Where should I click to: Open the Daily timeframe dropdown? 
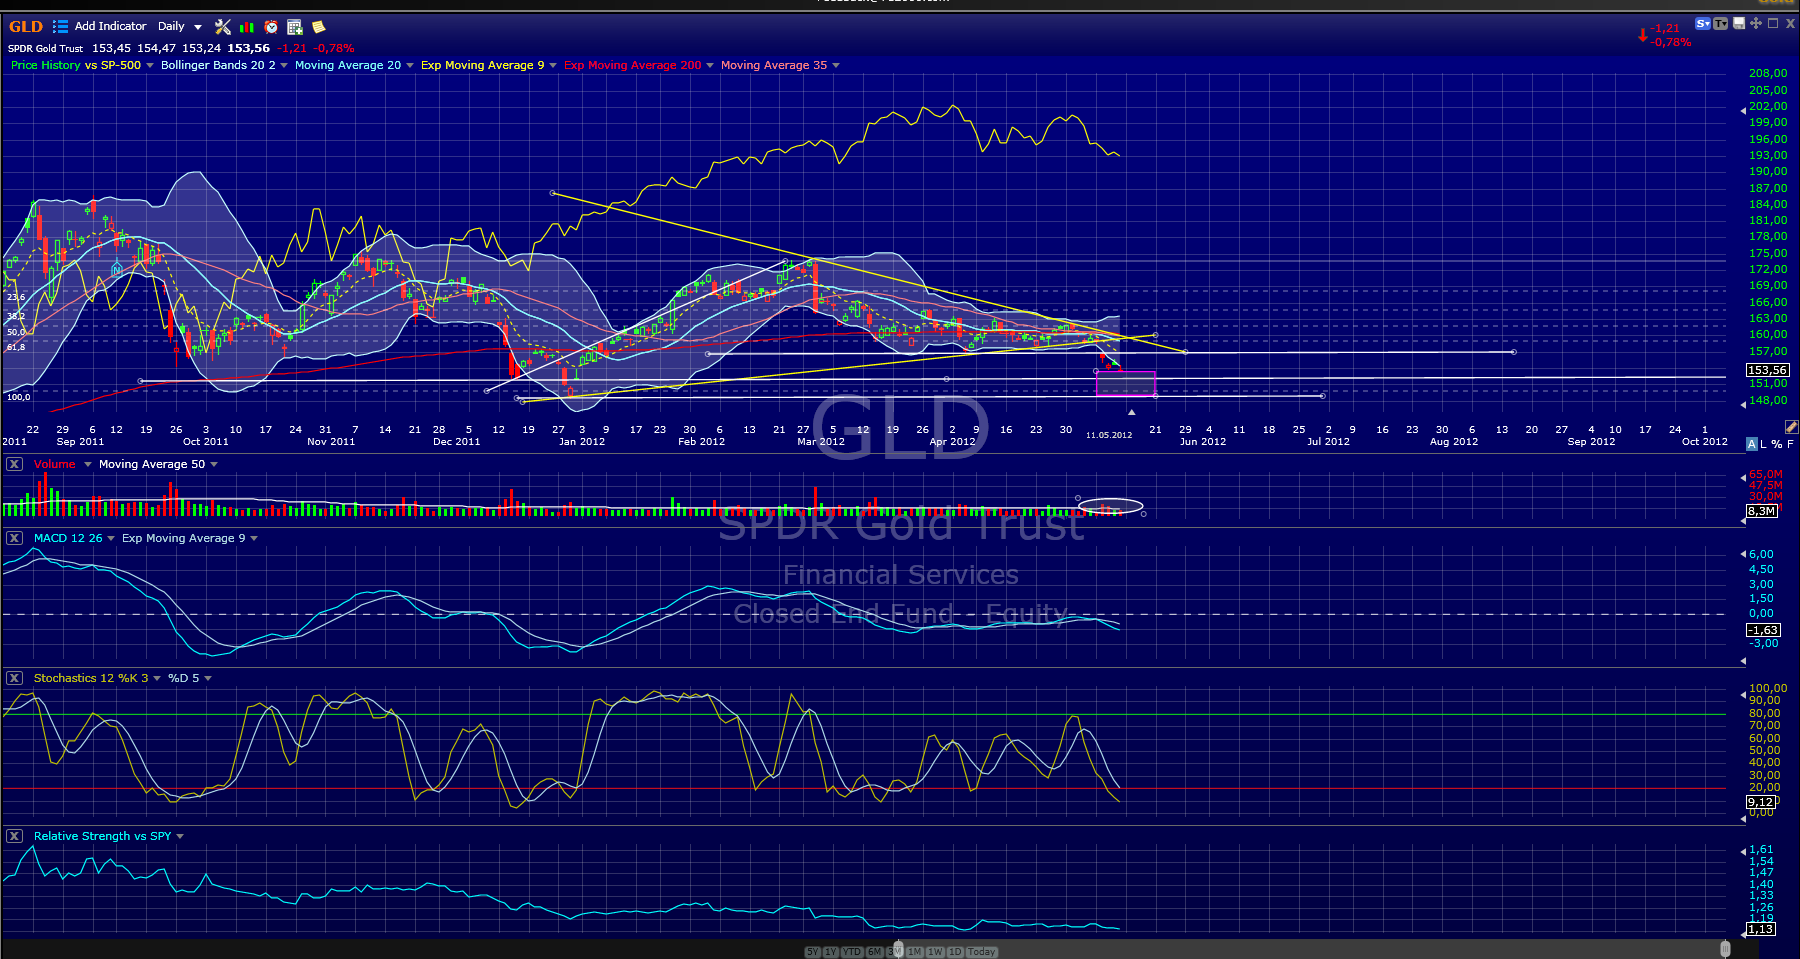pos(180,27)
